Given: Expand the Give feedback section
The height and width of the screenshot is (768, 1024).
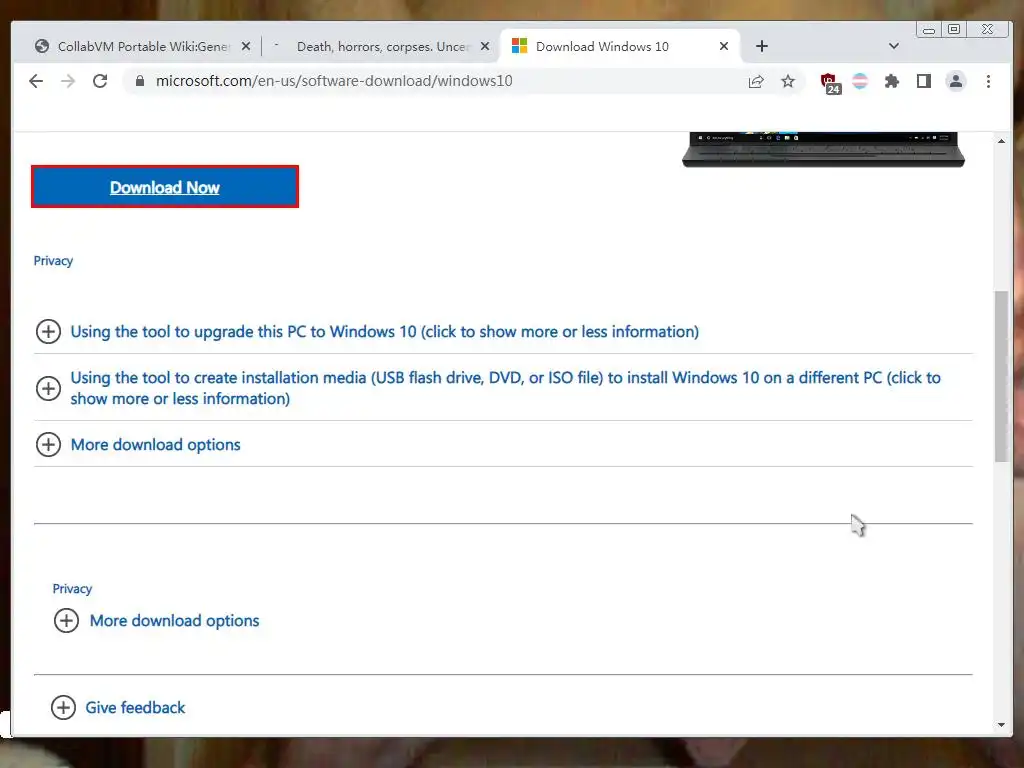Looking at the screenshot, I should coord(135,707).
